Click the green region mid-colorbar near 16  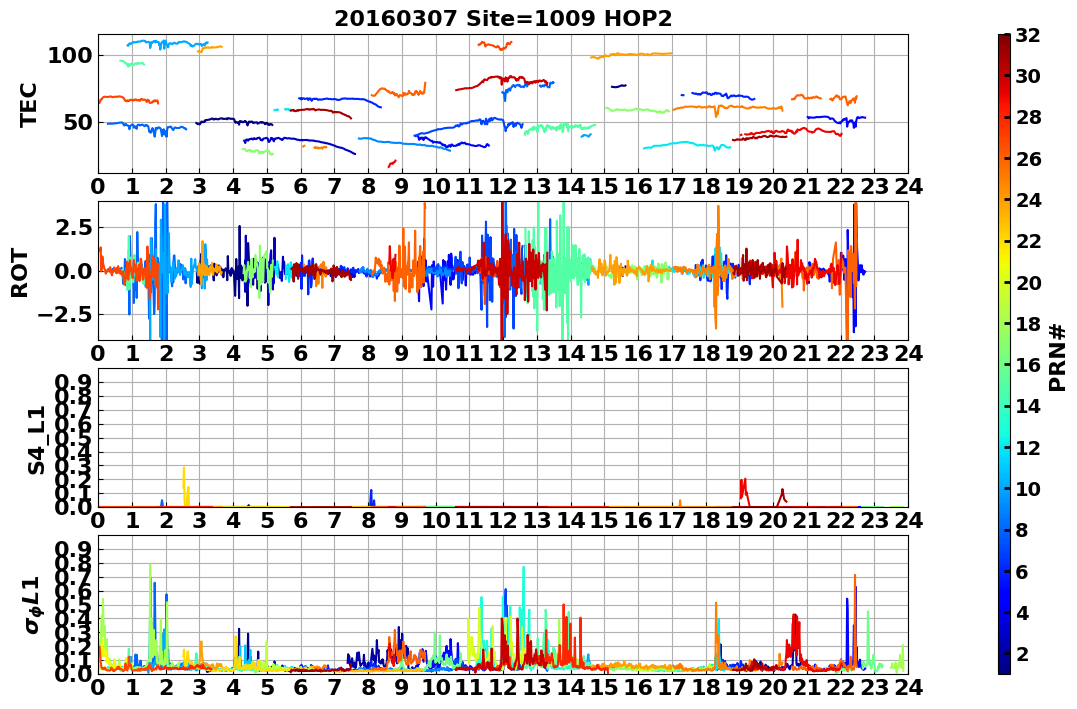(x=1004, y=365)
